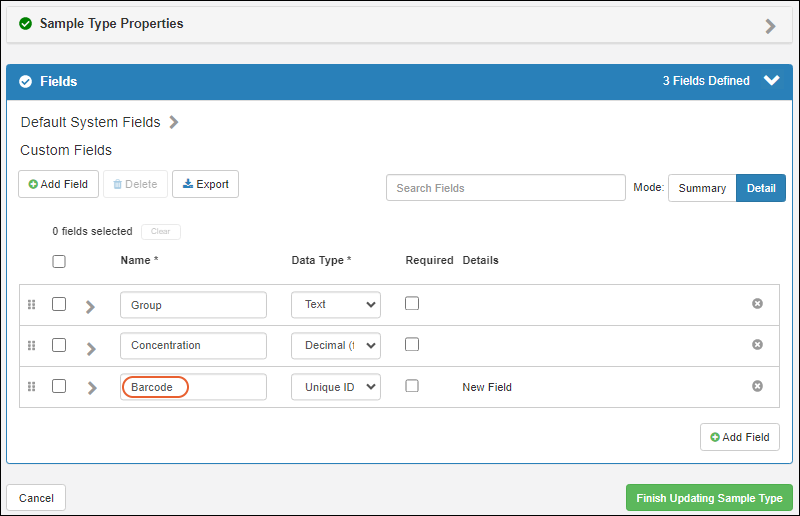Toggle the select-all fields checkbox in header
800x516 pixels.
tap(59, 261)
